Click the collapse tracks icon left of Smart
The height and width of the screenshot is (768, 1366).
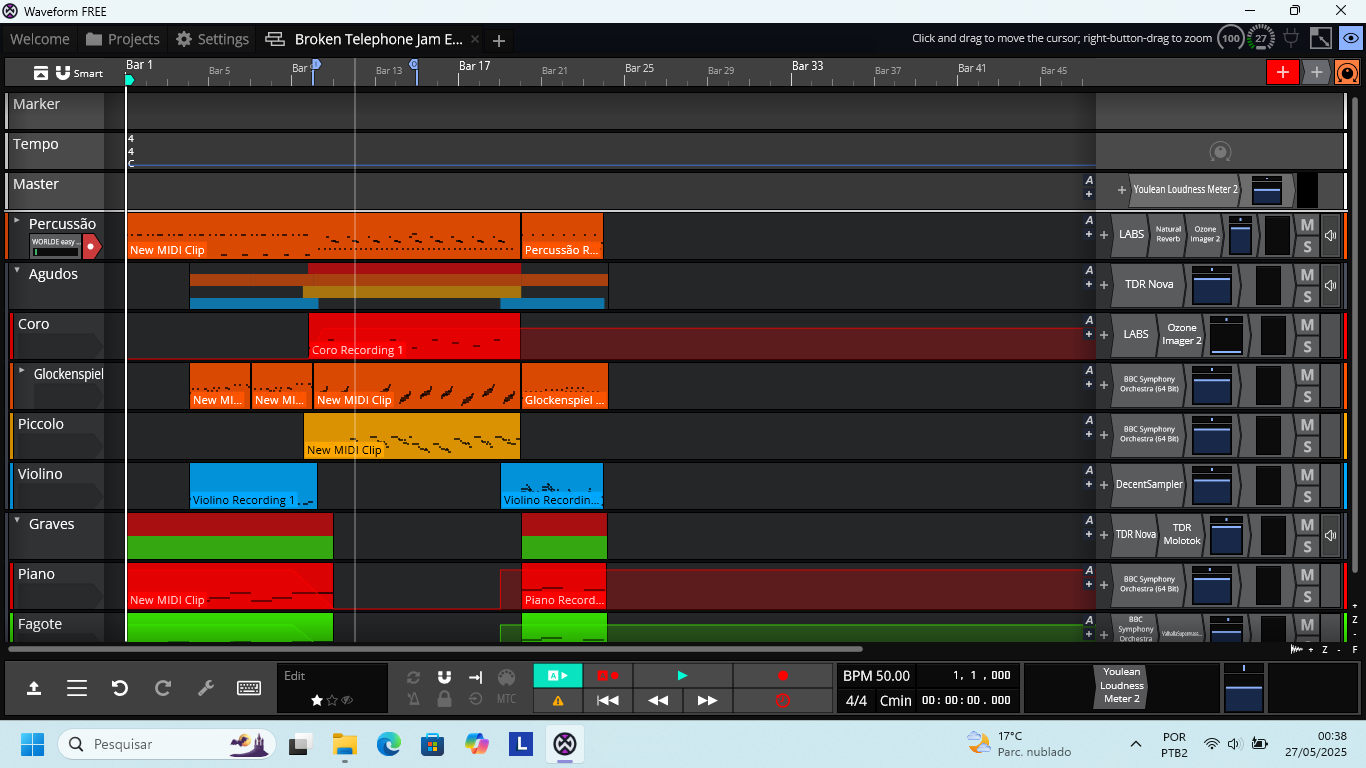point(40,73)
